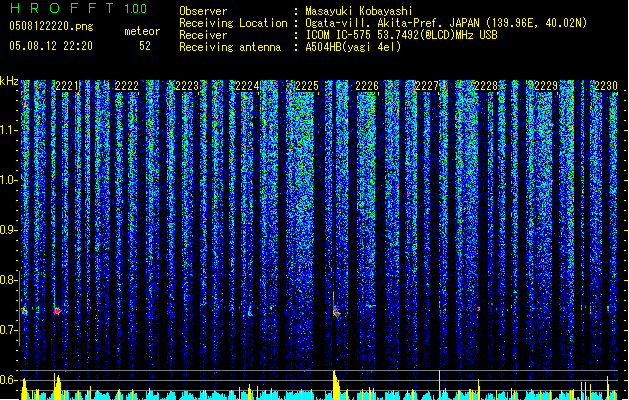
Task: Click the 2226 time marker
Action: (x=367, y=86)
